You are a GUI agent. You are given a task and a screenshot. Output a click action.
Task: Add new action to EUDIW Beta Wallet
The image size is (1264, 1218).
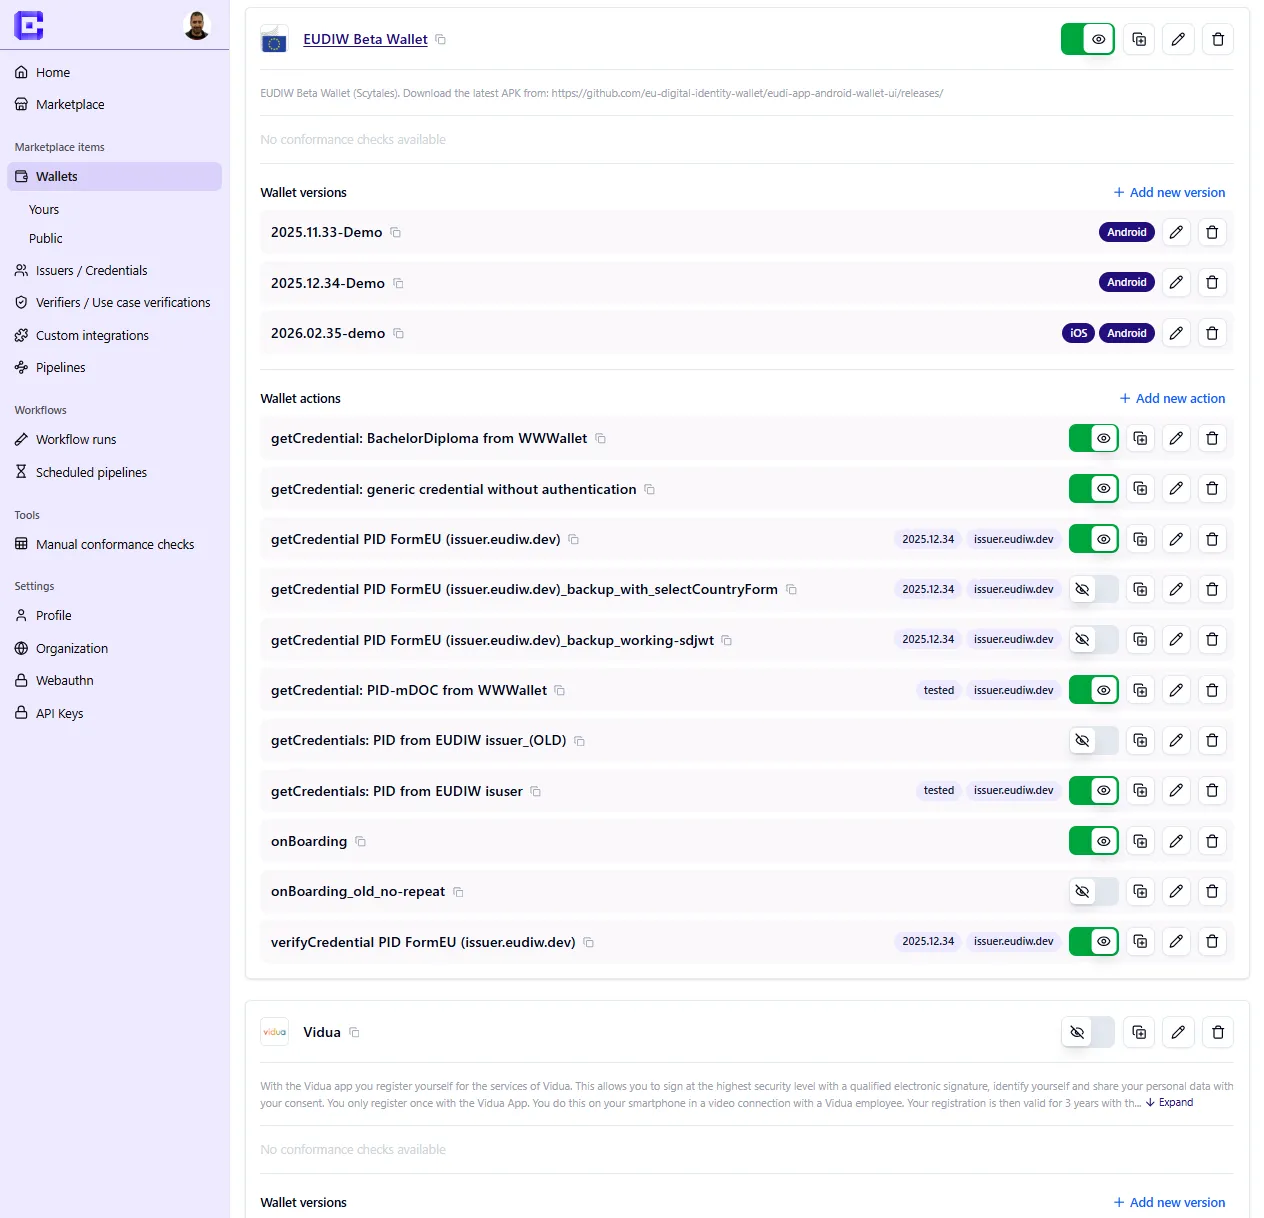click(x=1172, y=398)
